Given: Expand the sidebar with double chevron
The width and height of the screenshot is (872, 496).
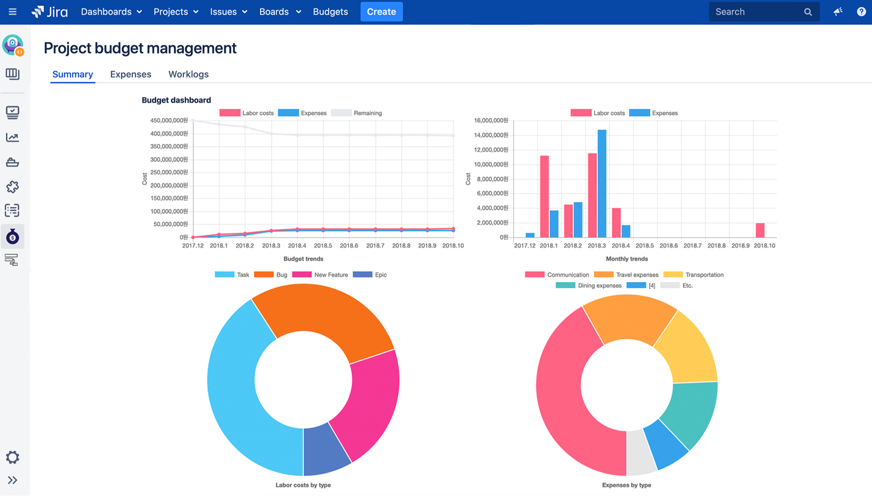Looking at the screenshot, I should 12,480.
